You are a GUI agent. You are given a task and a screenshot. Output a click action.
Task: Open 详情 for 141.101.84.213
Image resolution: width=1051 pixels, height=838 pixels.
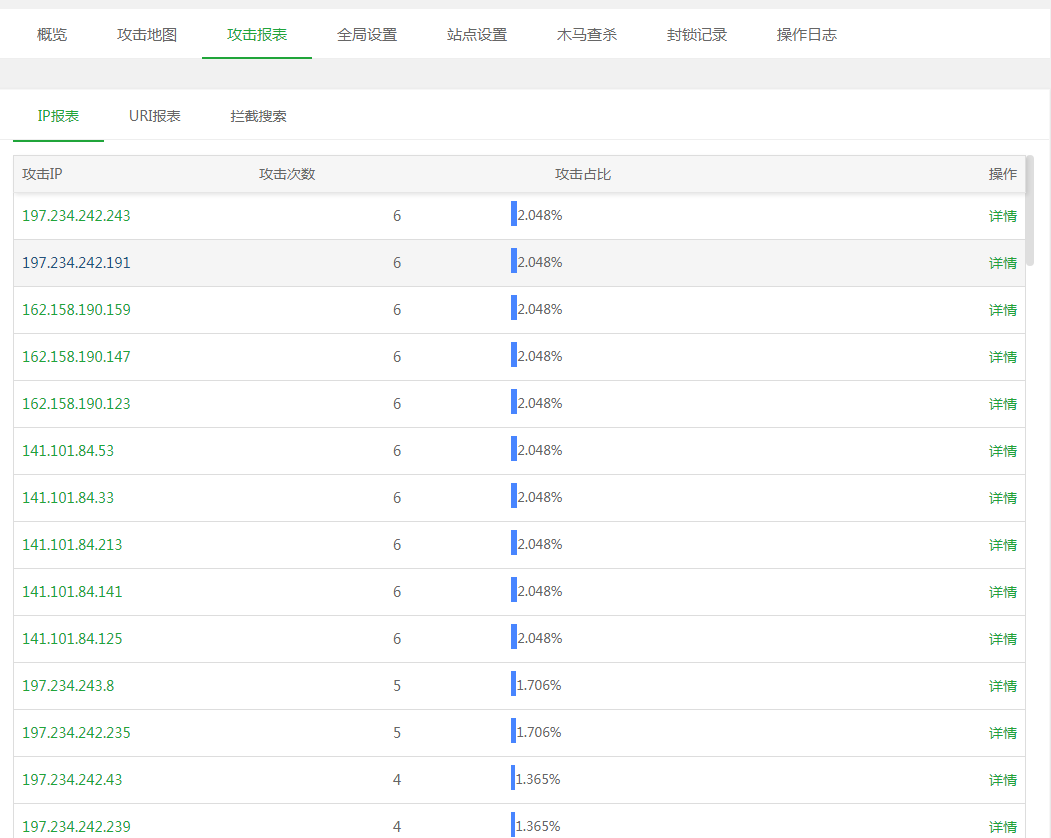(1003, 544)
